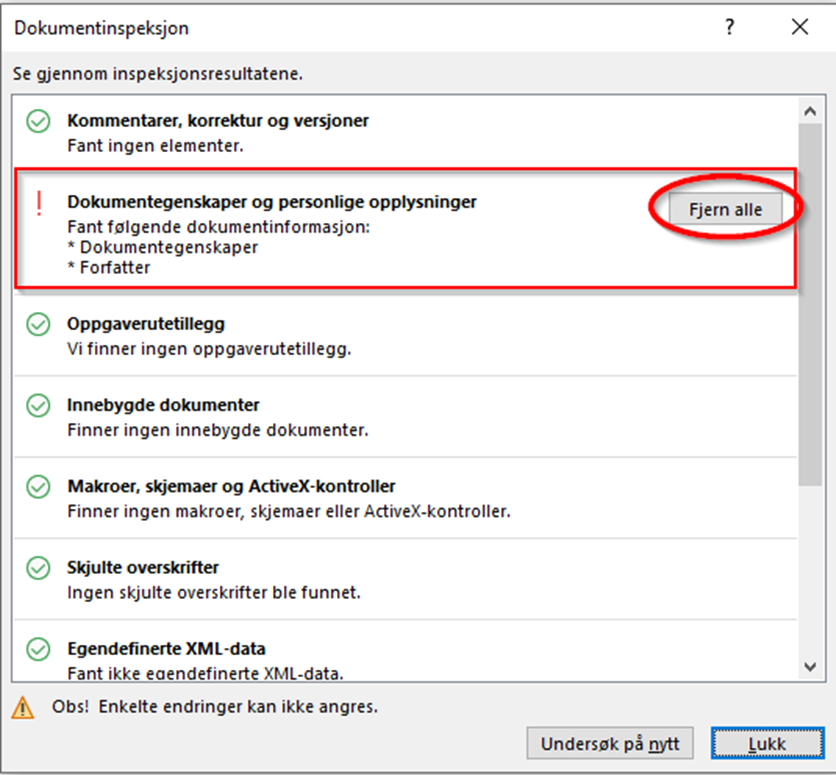The width and height of the screenshot is (836, 775).
Task: Click green checkmark beside Kommentarer, korrektur og versjoner
Action: [38, 122]
